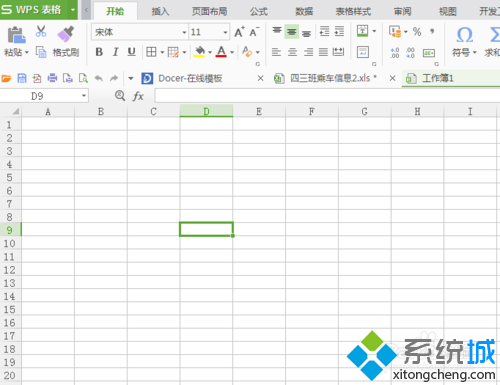The height and width of the screenshot is (385, 500).
Task: Open the font size 11 dropdown
Action: coord(225,32)
